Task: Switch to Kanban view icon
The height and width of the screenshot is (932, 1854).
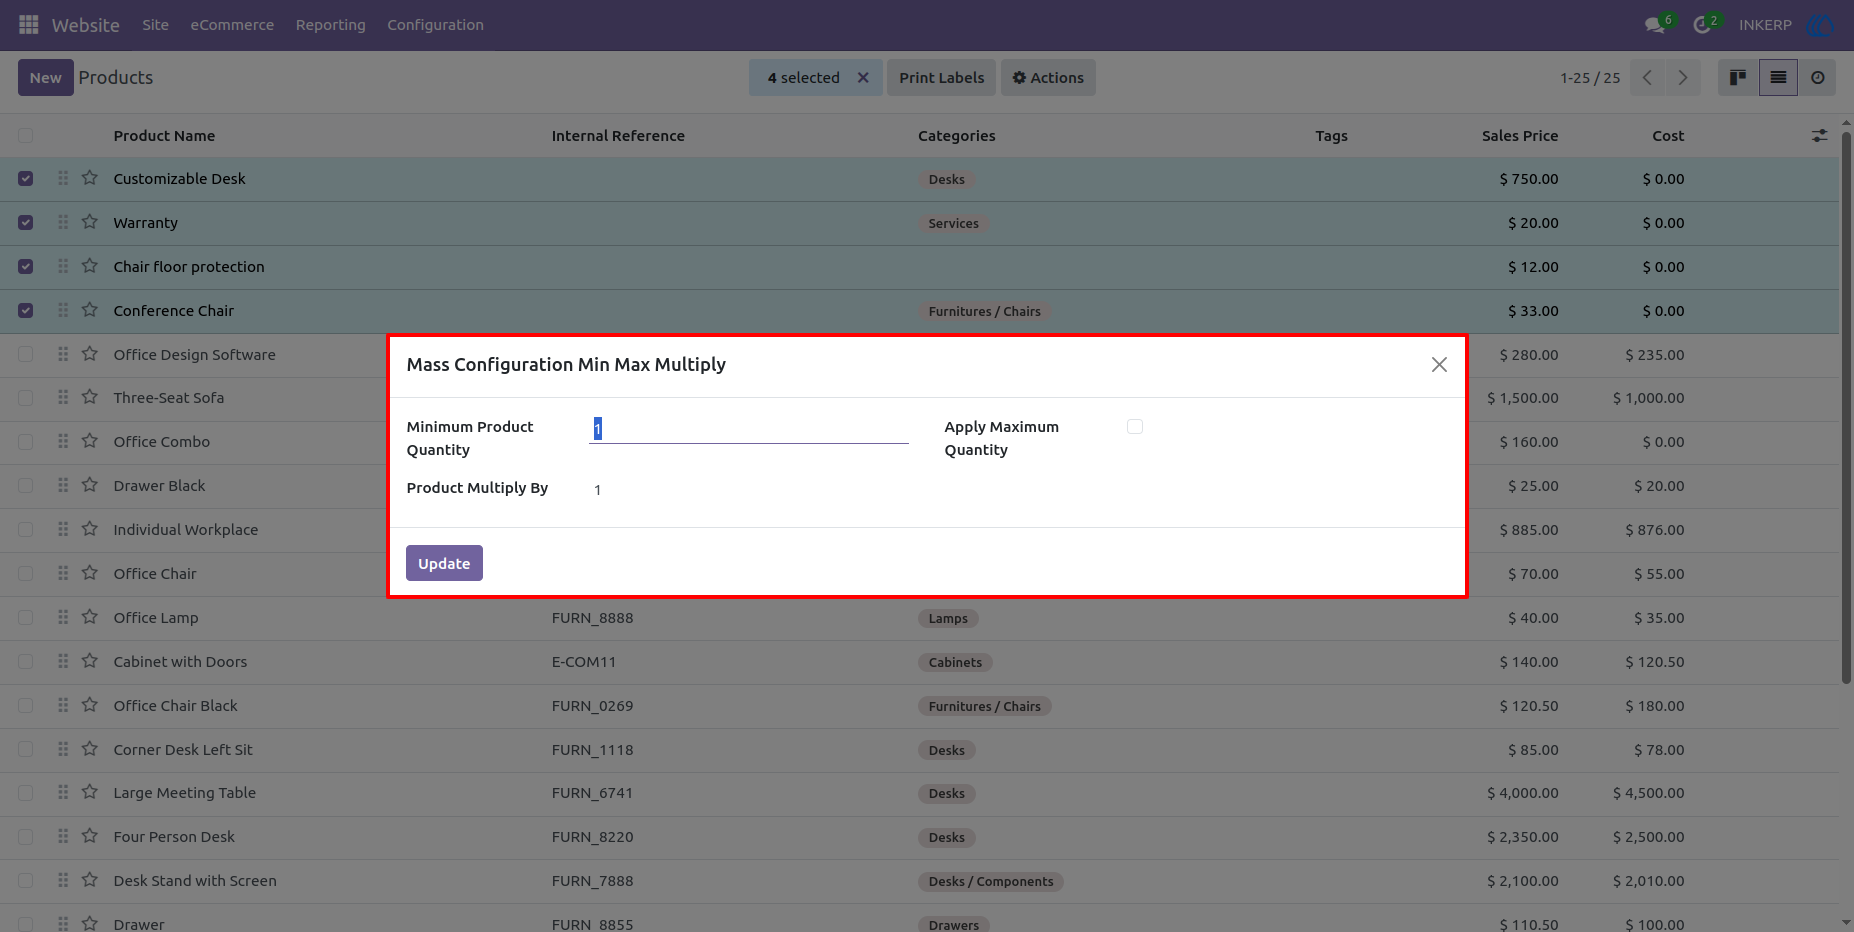Action: (1738, 78)
